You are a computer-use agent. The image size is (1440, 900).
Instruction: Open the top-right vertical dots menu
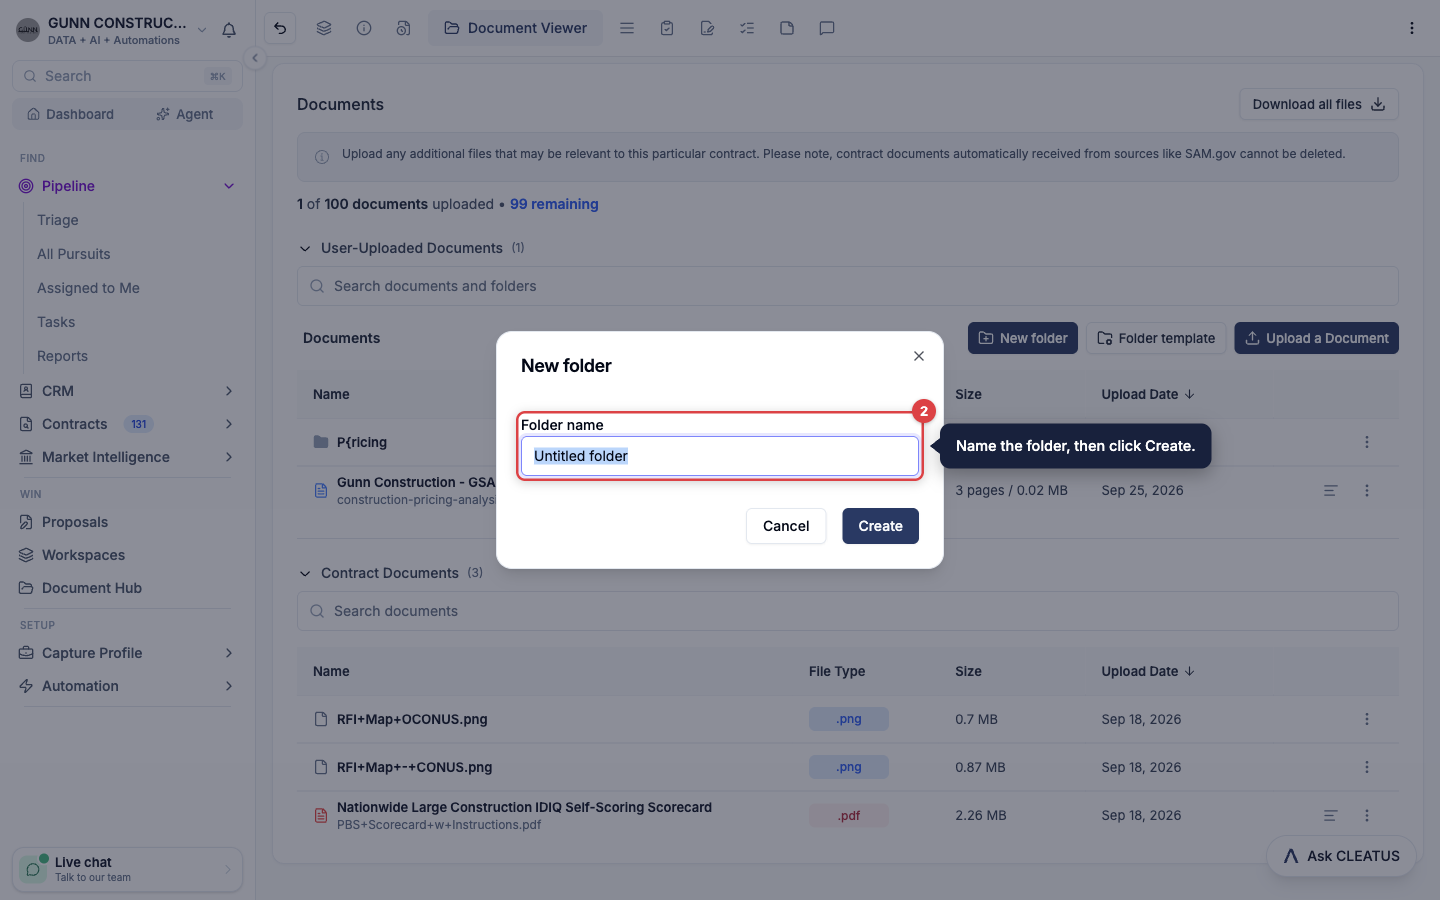point(1412,28)
